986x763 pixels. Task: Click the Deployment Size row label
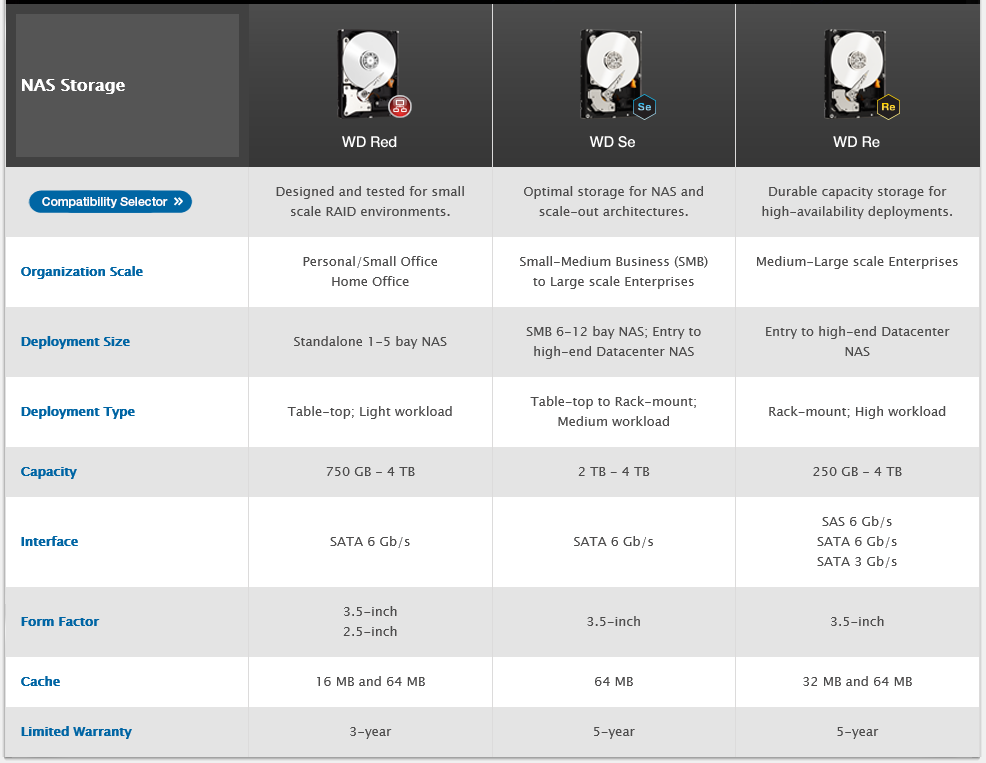(x=75, y=342)
